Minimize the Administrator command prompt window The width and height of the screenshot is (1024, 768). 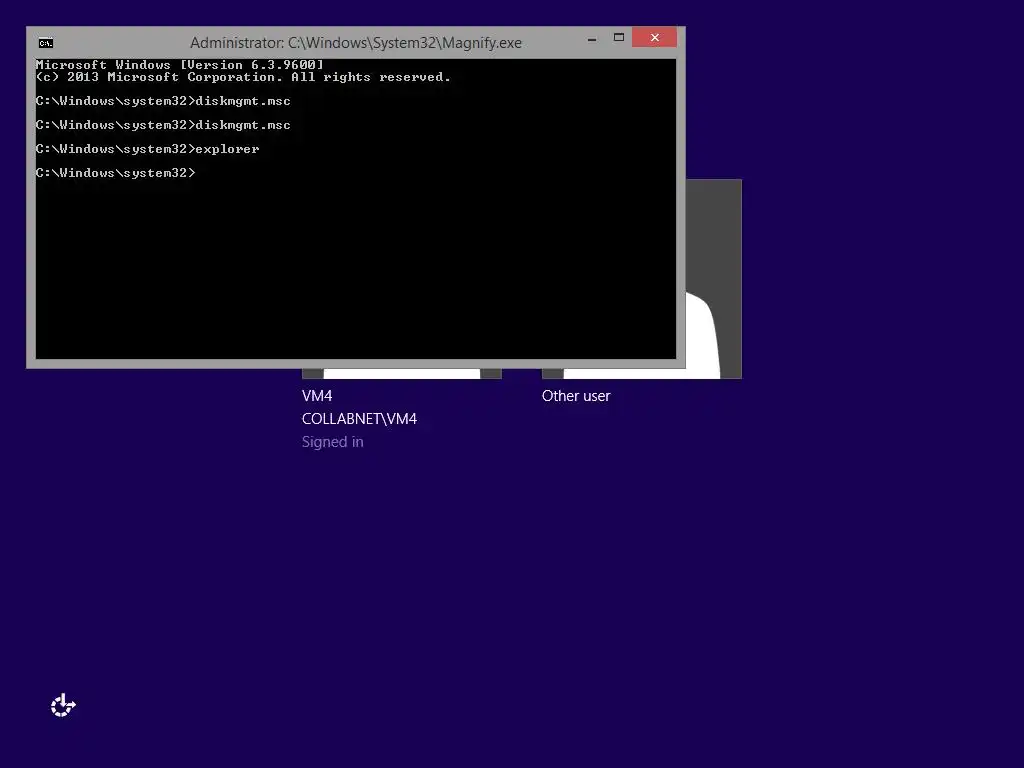pyautogui.click(x=592, y=38)
